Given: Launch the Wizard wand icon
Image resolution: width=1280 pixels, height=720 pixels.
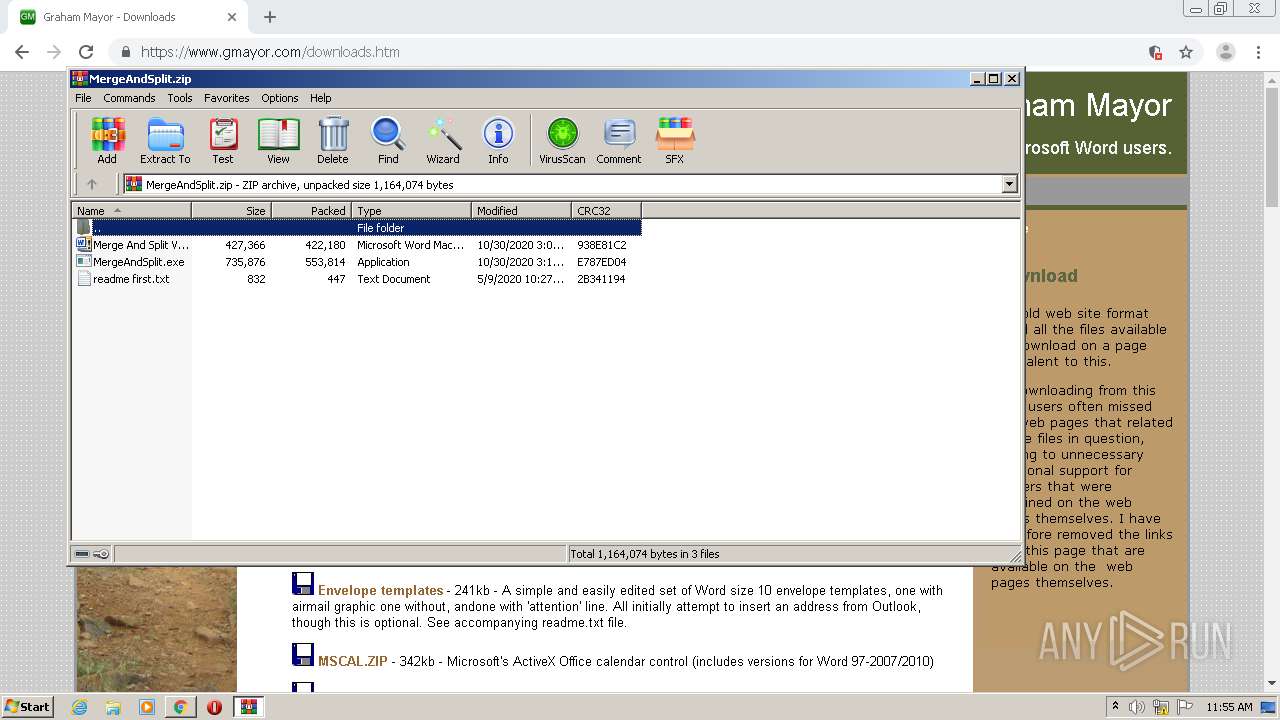Looking at the screenshot, I should 443,140.
